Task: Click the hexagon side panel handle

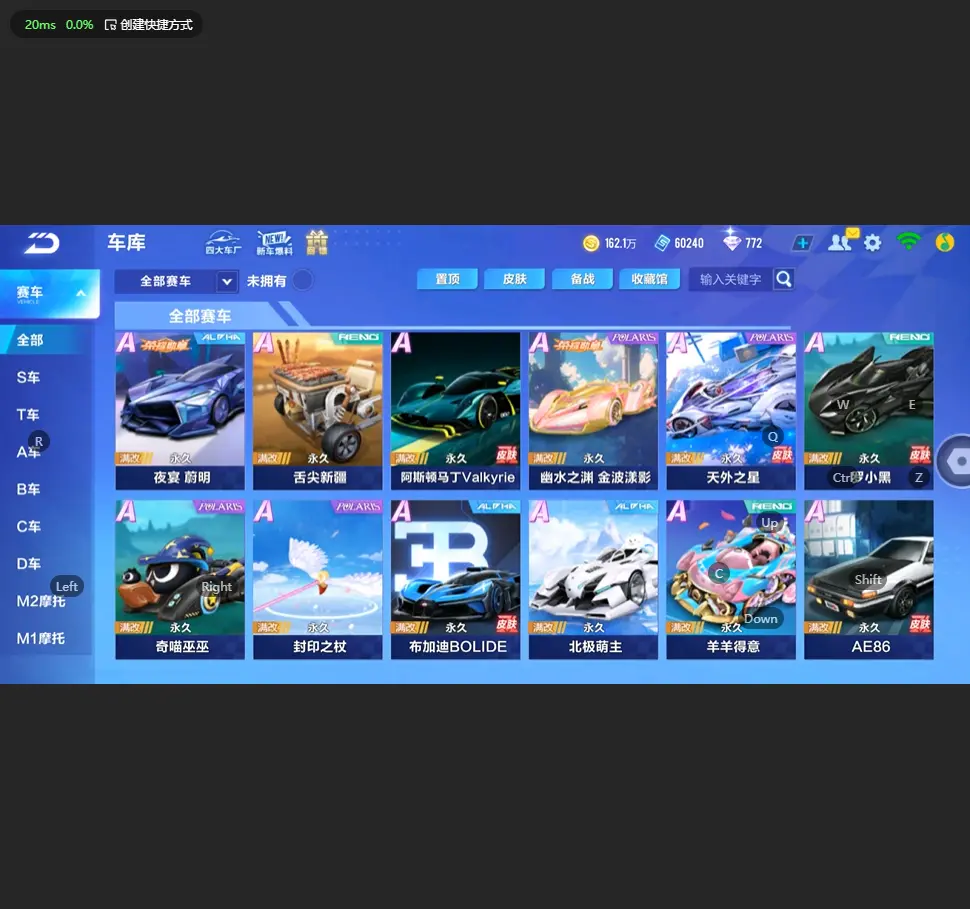Action: point(957,461)
